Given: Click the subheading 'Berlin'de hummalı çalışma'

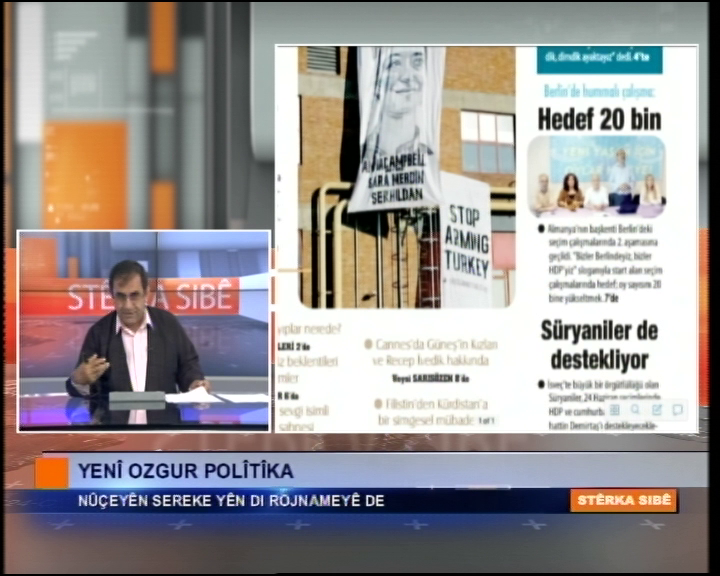Looking at the screenshot, I should [x=599, y=92].
